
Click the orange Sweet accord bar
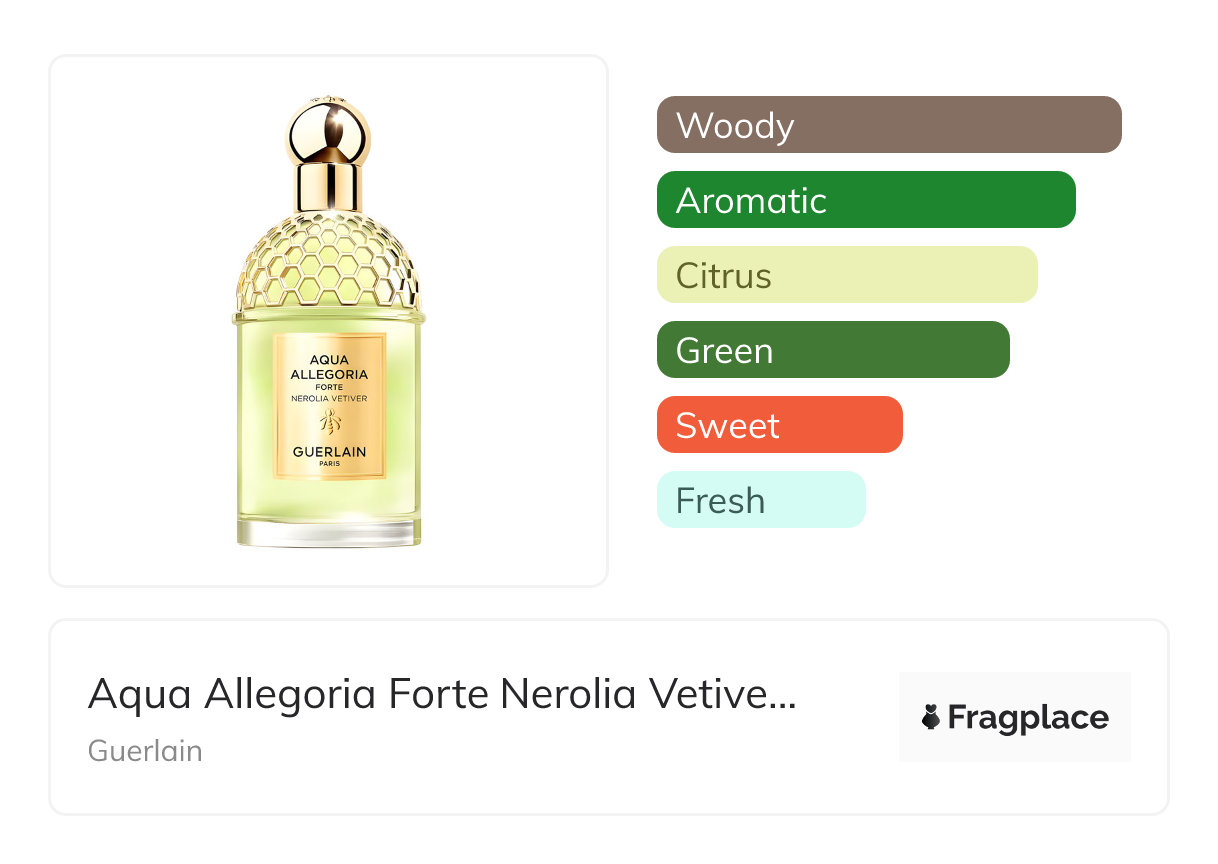click(779, 425)
